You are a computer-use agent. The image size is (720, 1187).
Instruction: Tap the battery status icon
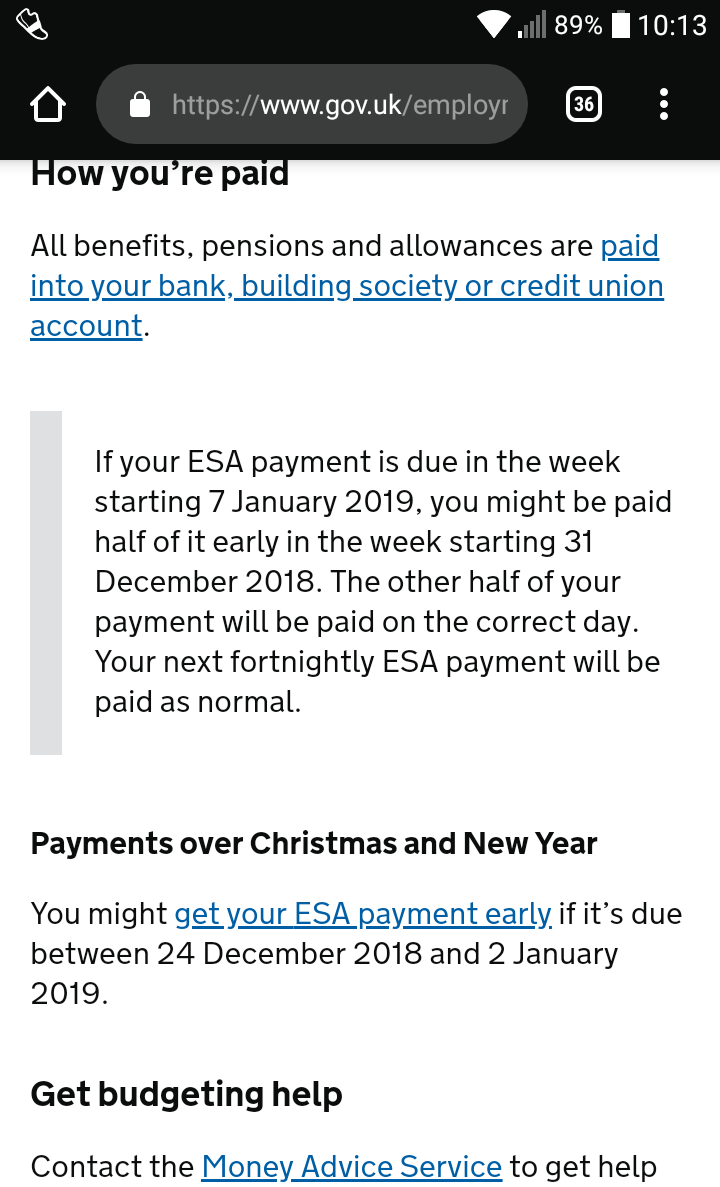coord(621,24)
